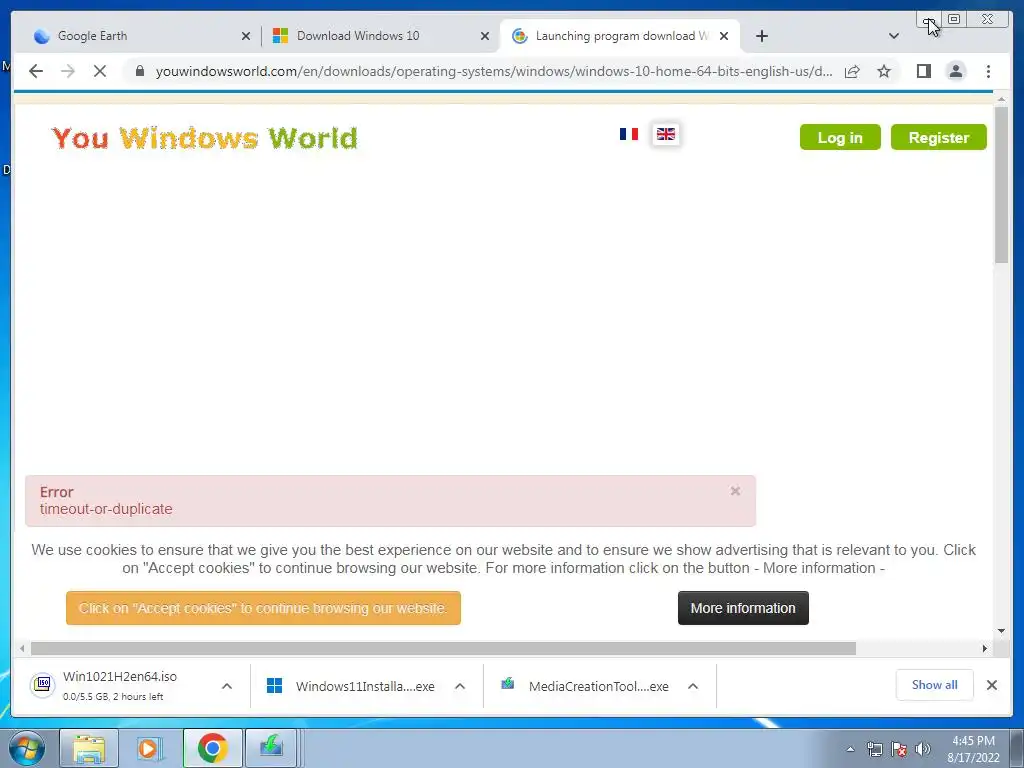
Task: Click the forward navigation arrow
Action: [x=68, y=71]
